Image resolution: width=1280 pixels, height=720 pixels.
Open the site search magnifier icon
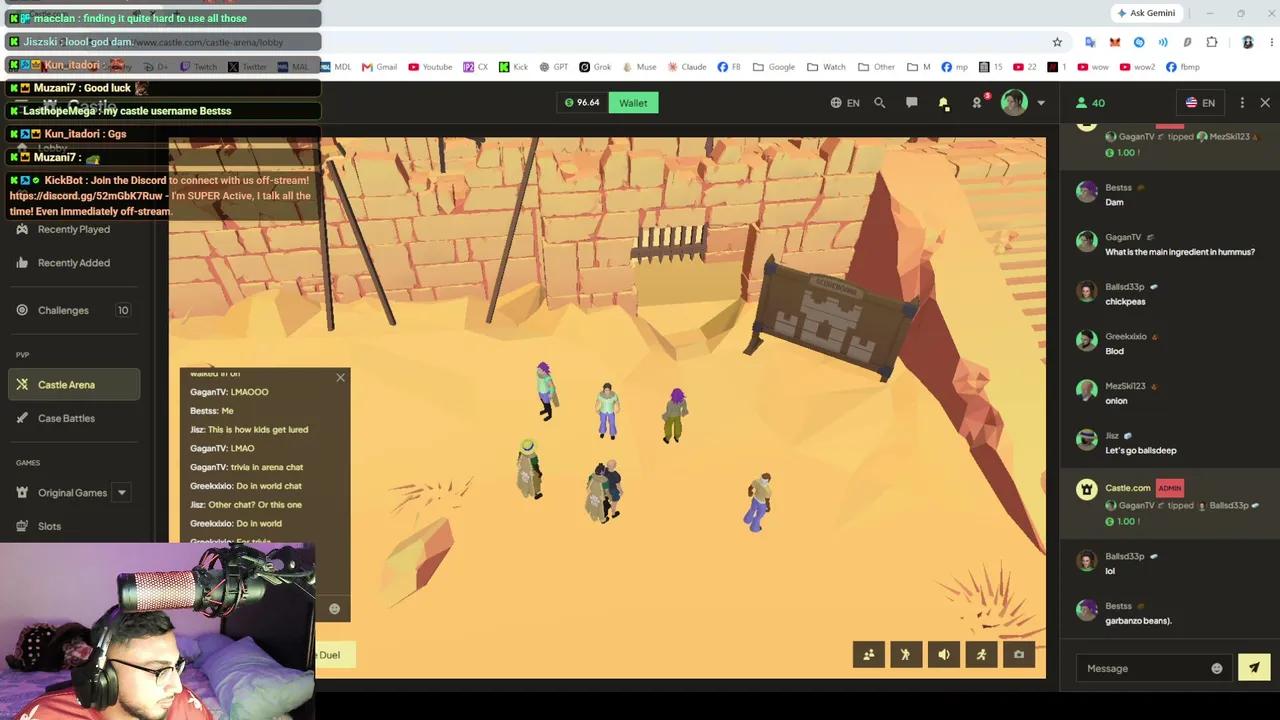coord(880,103)
